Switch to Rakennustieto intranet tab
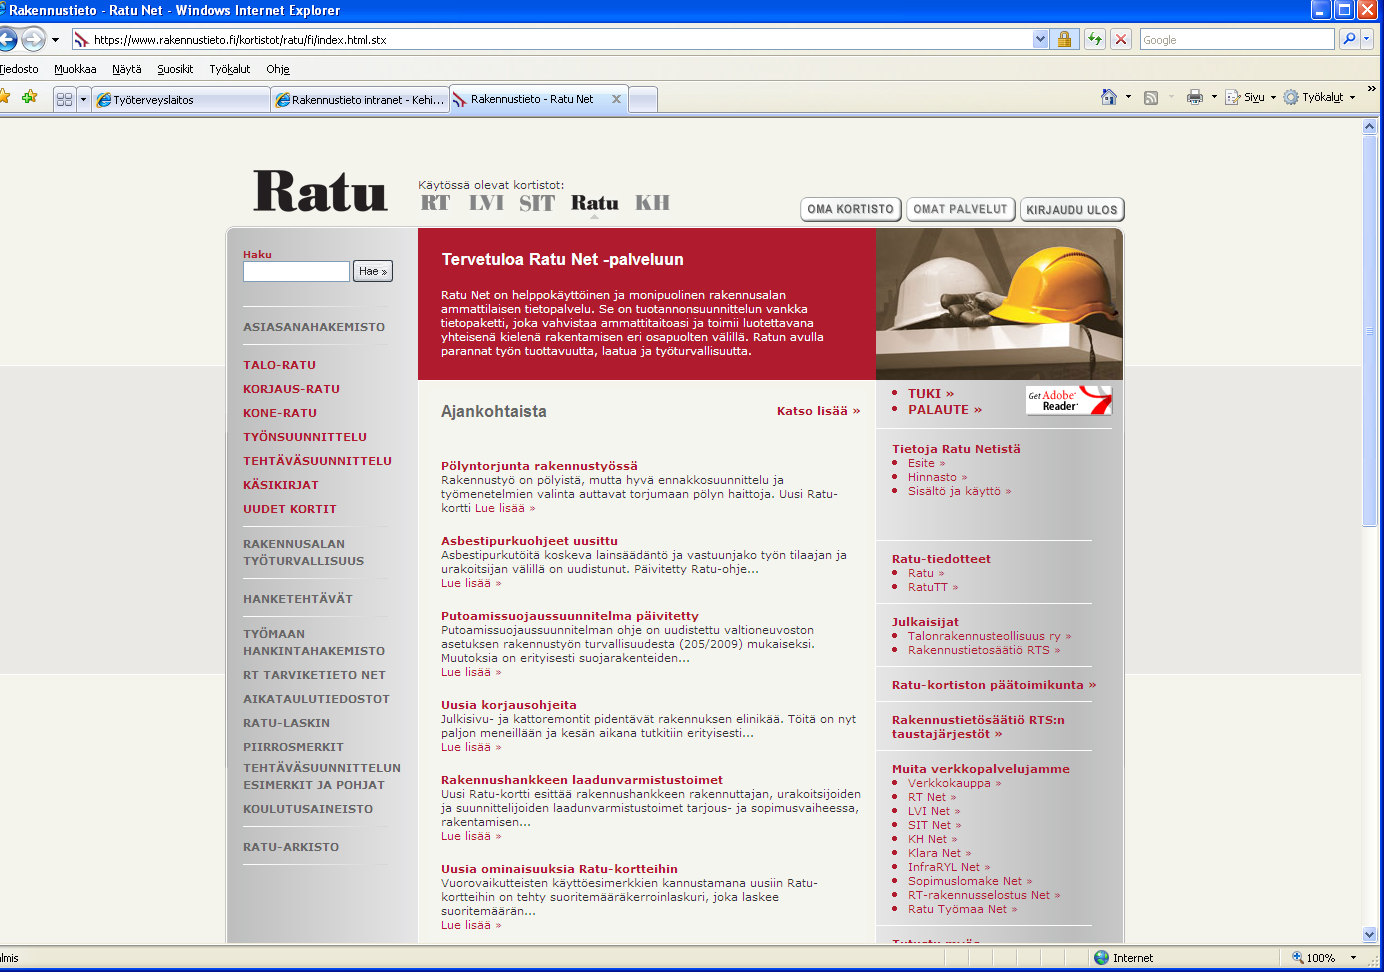 pyautogui.click(x=359, y=100)
